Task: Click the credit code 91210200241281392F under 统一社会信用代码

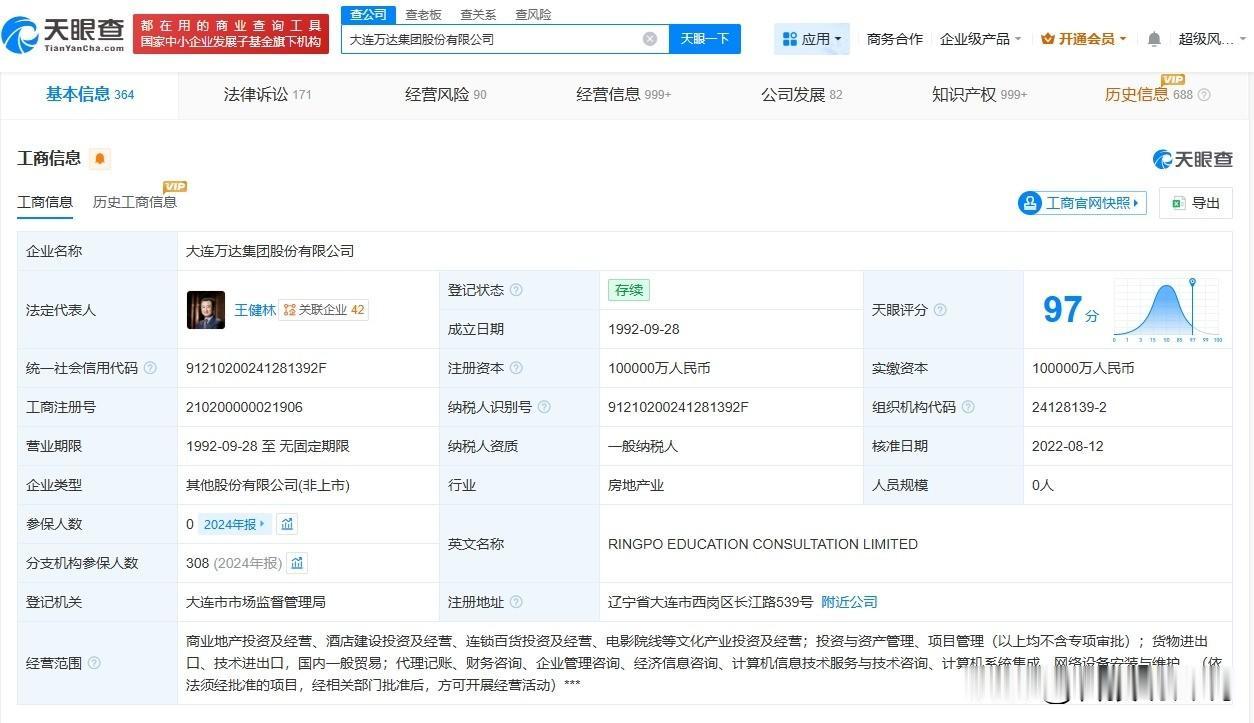Action: pos(256,368)
